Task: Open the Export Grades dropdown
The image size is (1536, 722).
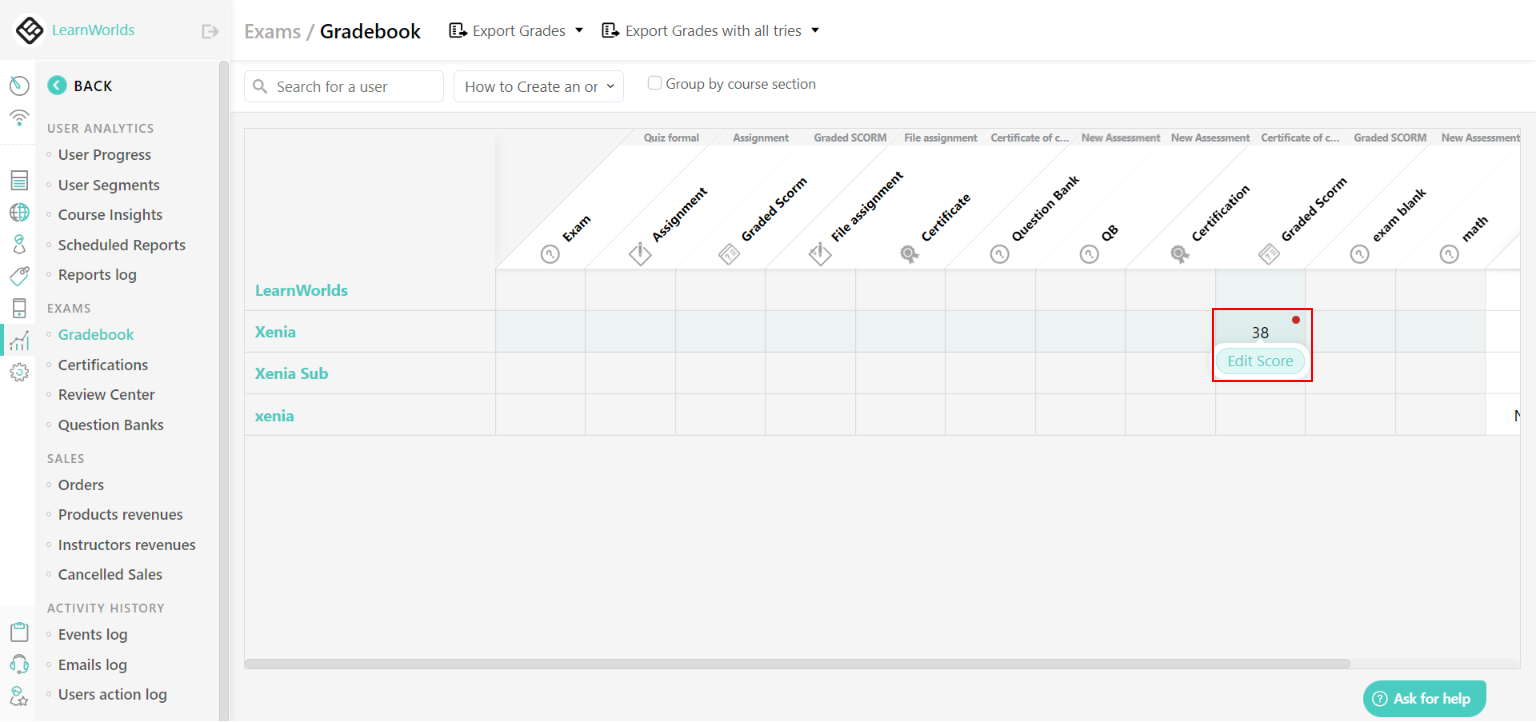Action: pyautogui.click(x=515, y=30)
